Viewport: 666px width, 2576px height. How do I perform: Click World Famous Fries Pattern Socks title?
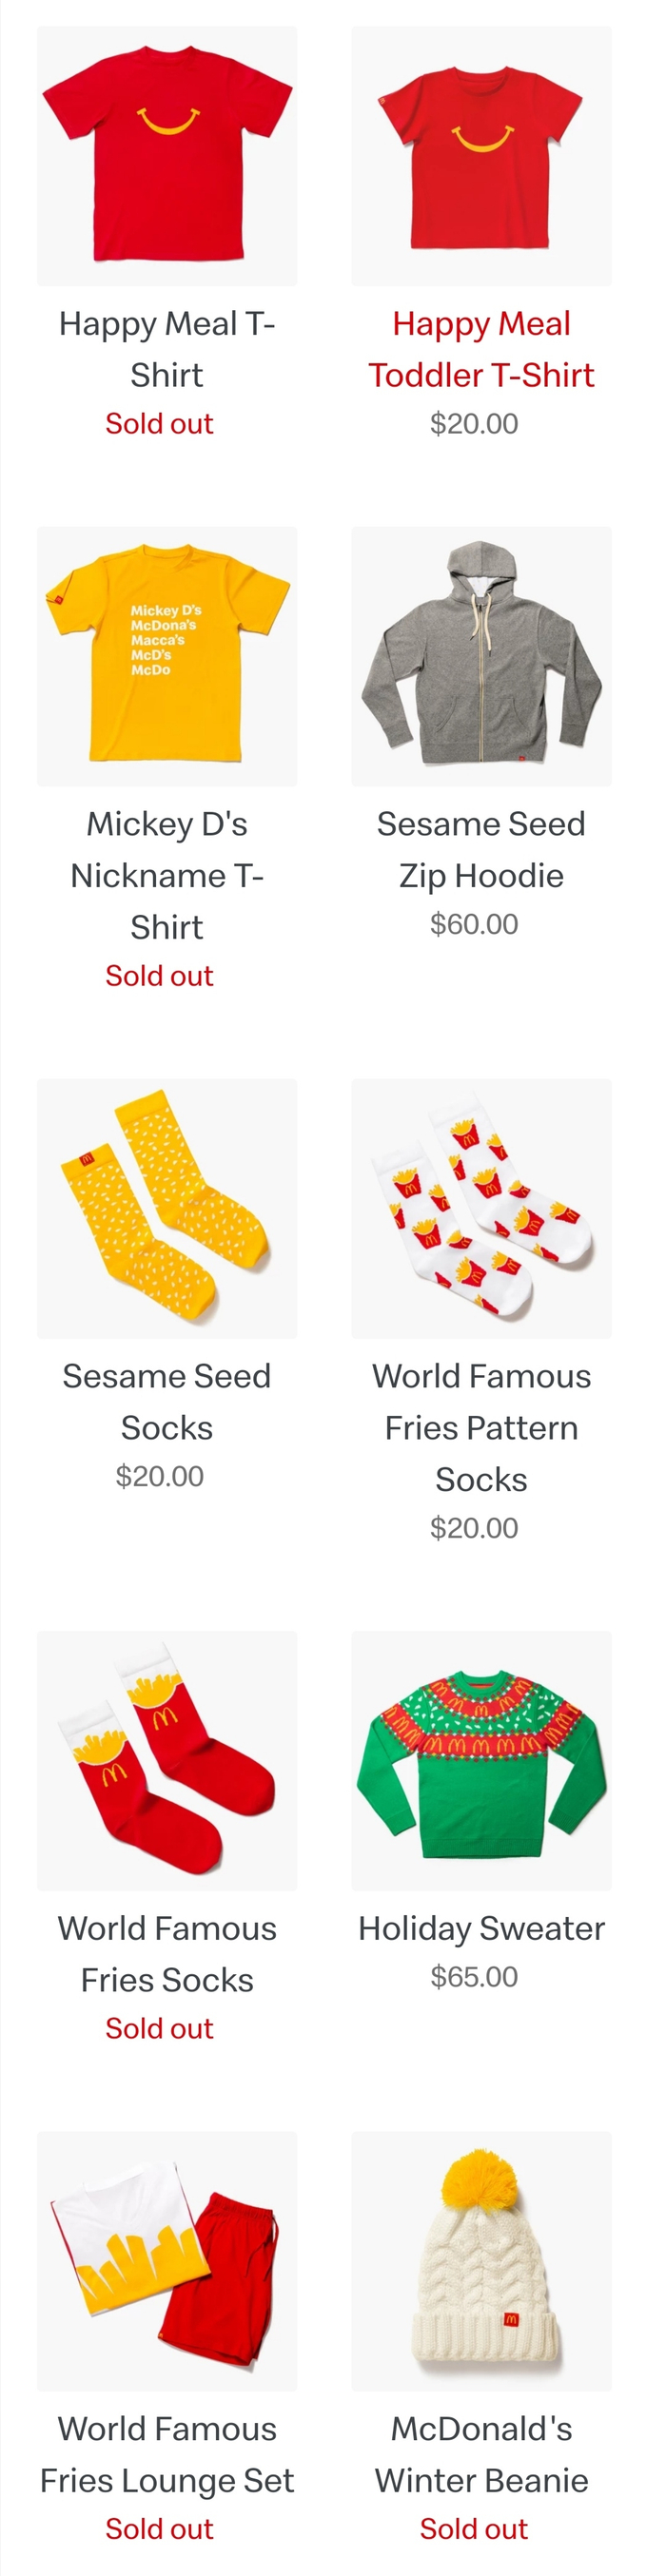(481, 1427)
